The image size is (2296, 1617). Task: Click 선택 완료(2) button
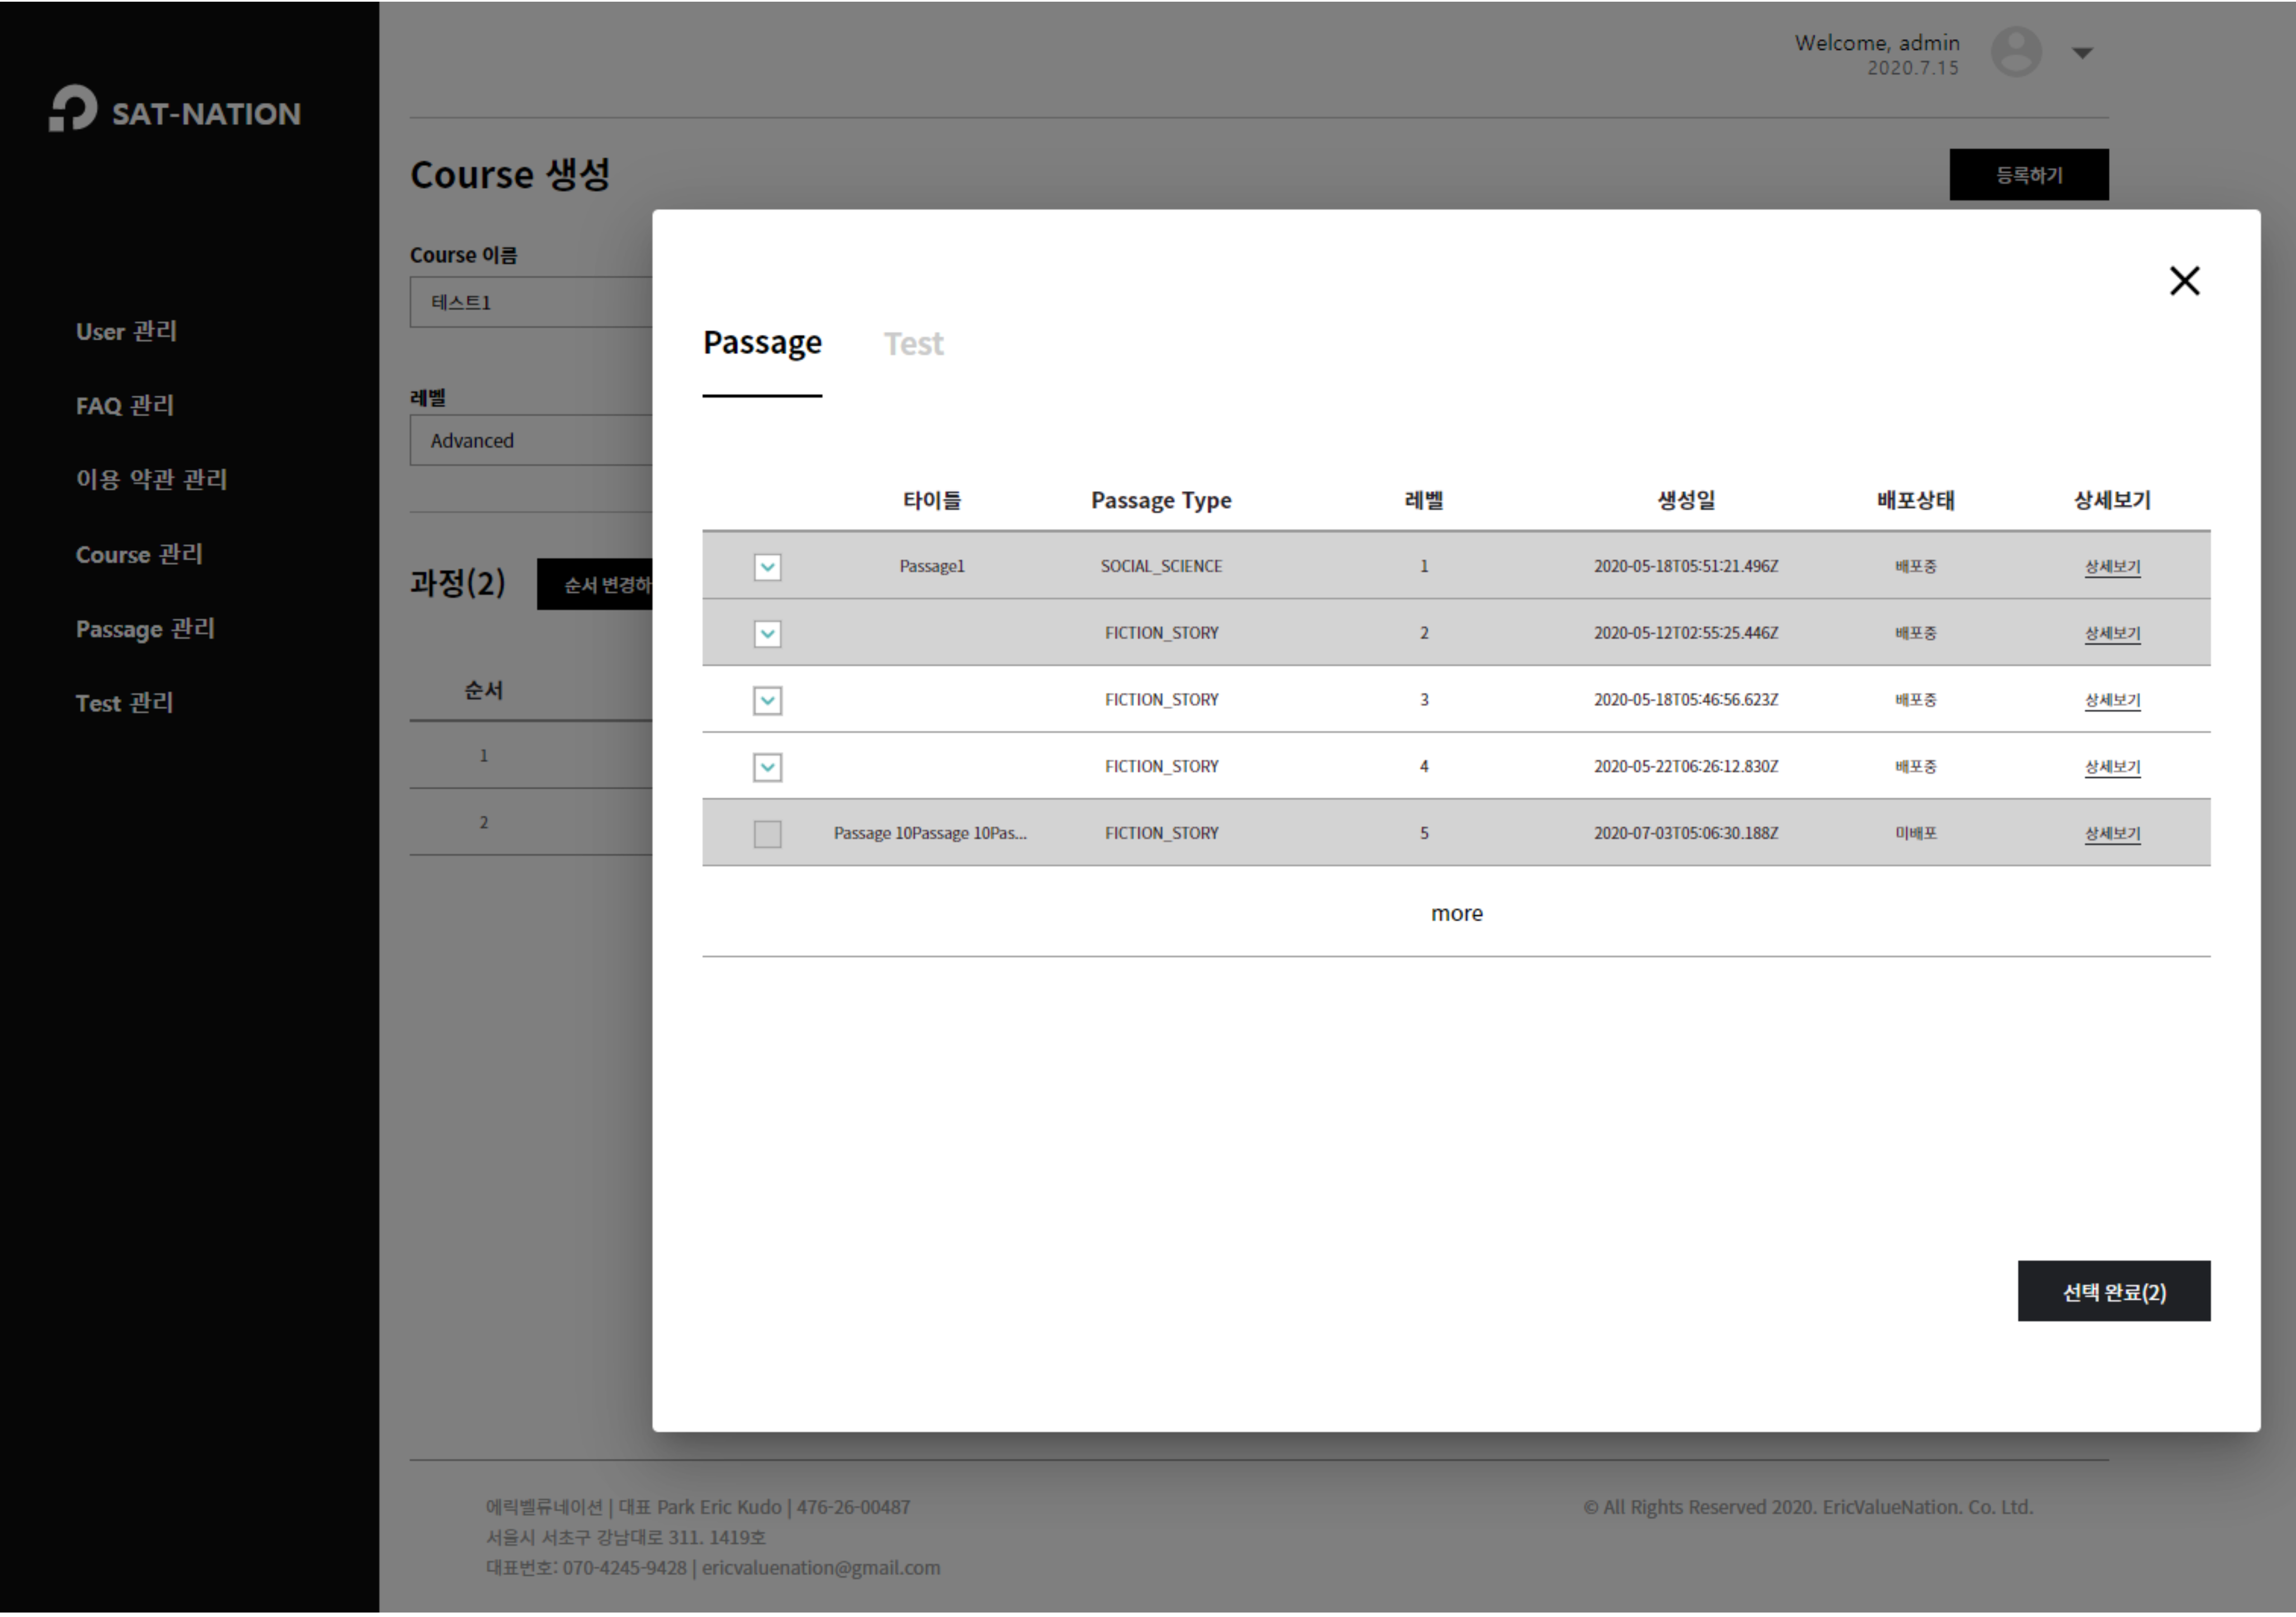(2113, 1292)
